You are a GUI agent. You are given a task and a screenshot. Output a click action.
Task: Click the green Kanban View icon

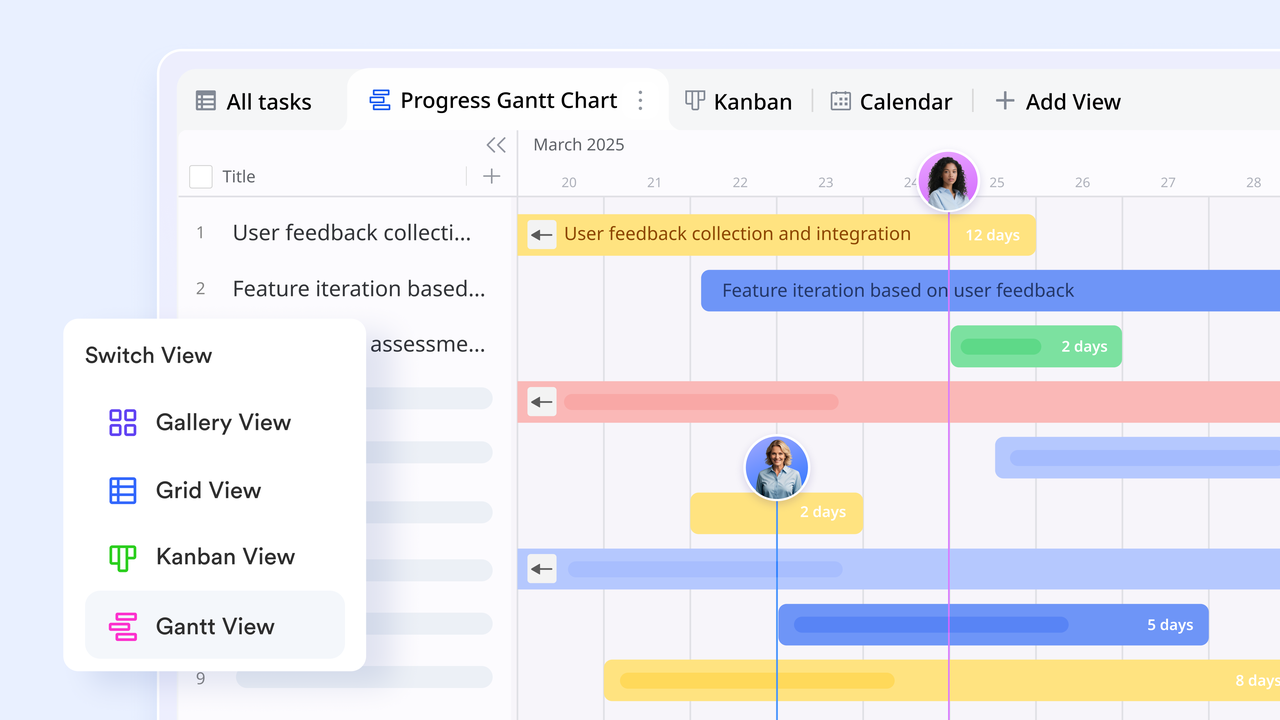coord(122,557)
